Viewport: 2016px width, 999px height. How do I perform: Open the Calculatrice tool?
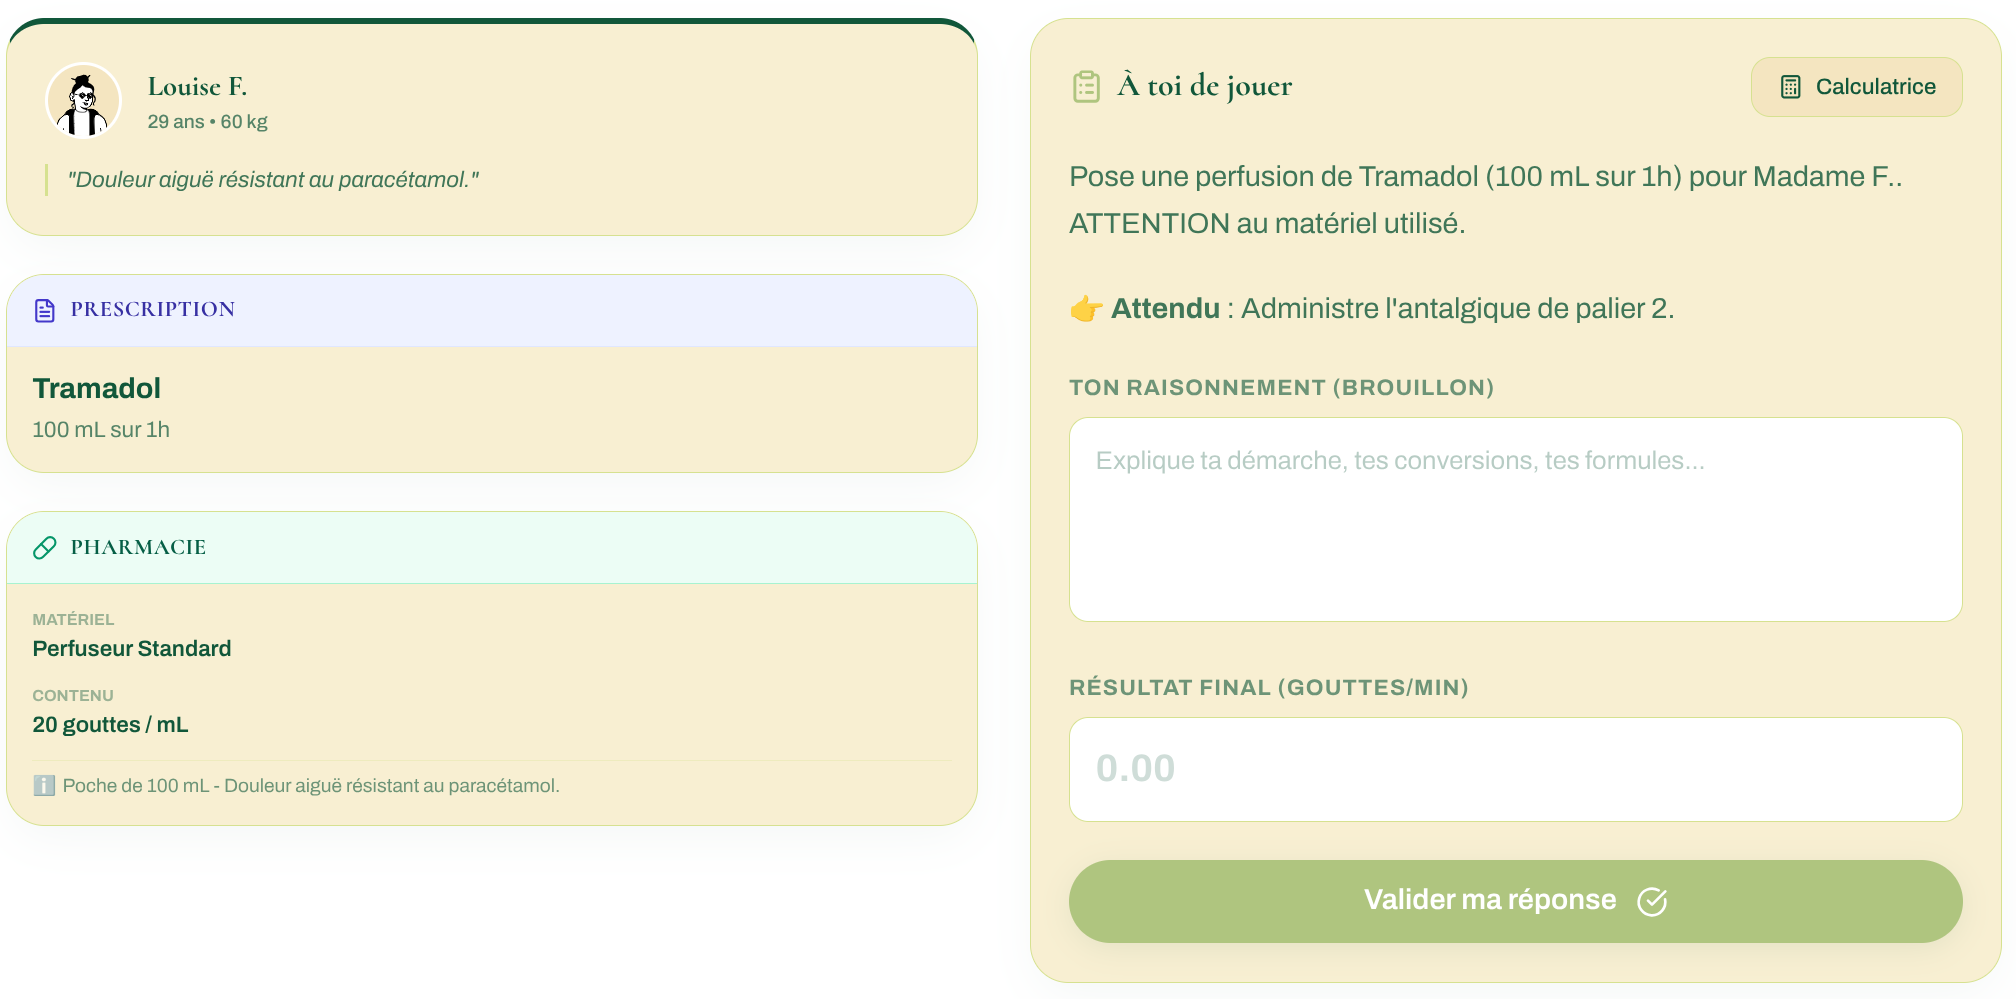pos(1857,87)
